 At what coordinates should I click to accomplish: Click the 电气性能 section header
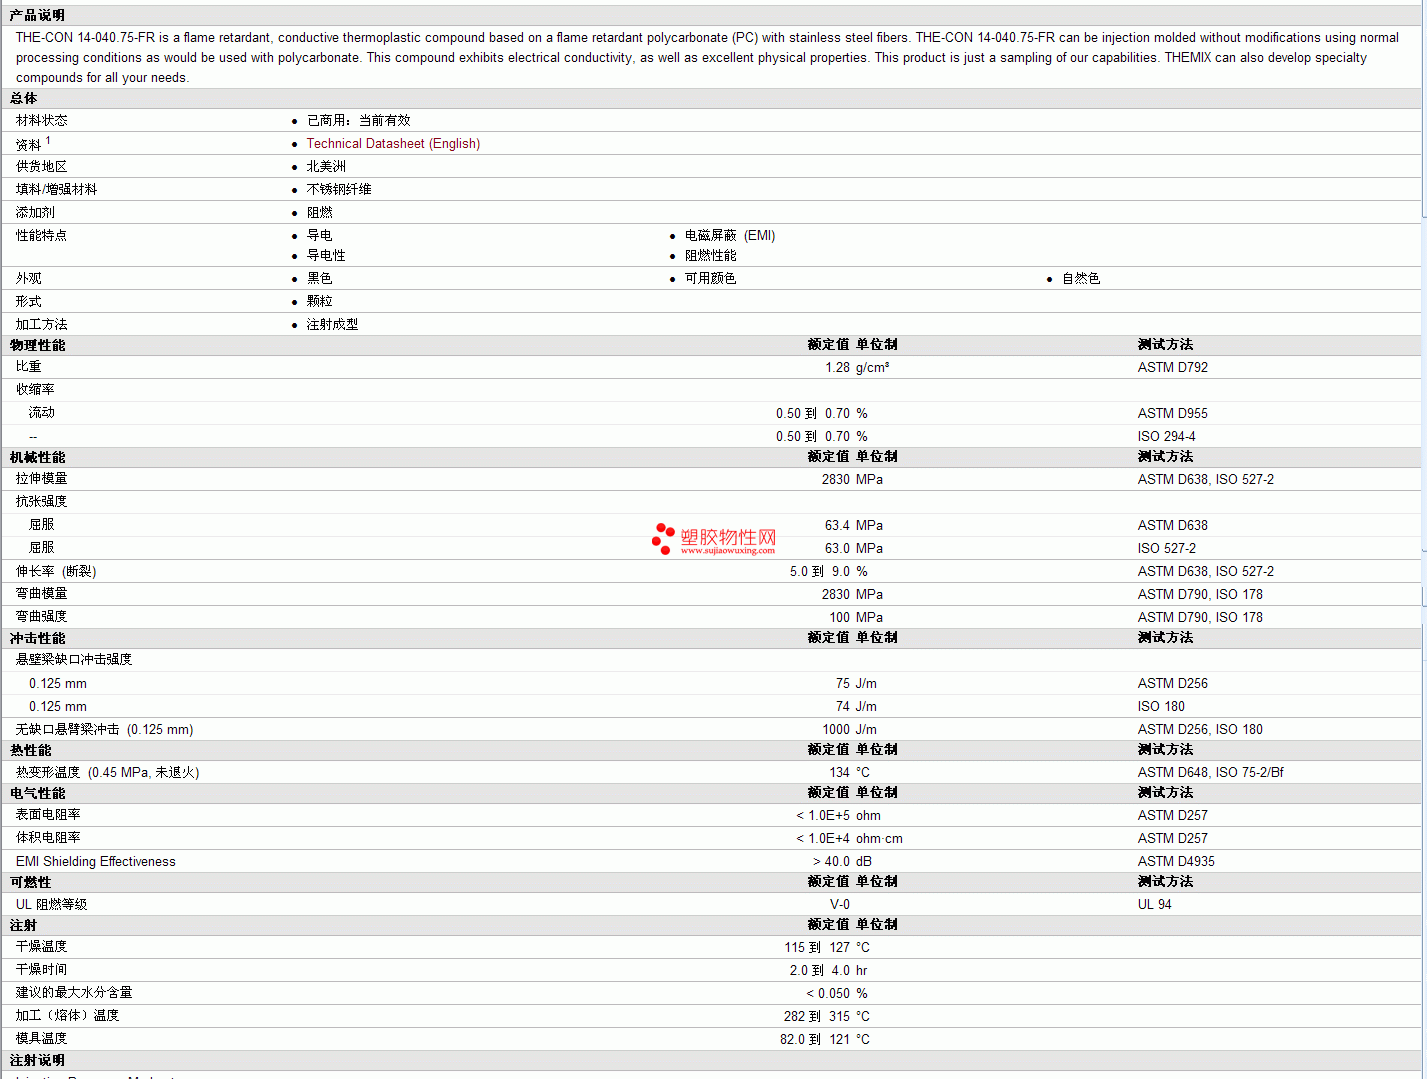[x=38, y=793]
